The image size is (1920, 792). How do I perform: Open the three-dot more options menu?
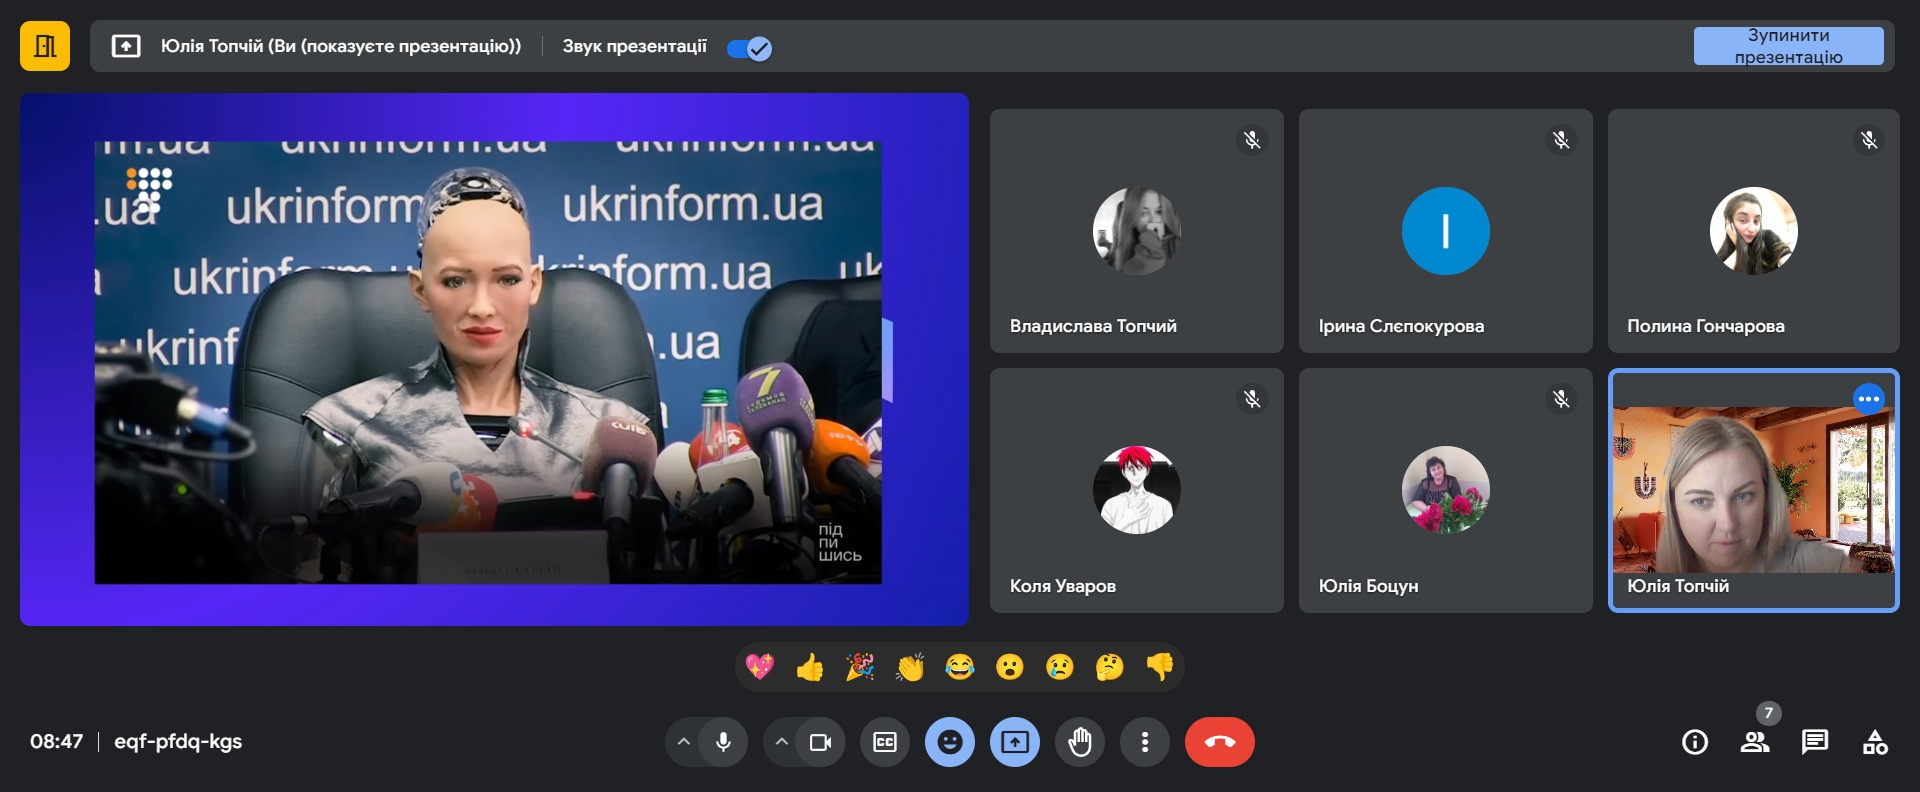coord(1145,742)
